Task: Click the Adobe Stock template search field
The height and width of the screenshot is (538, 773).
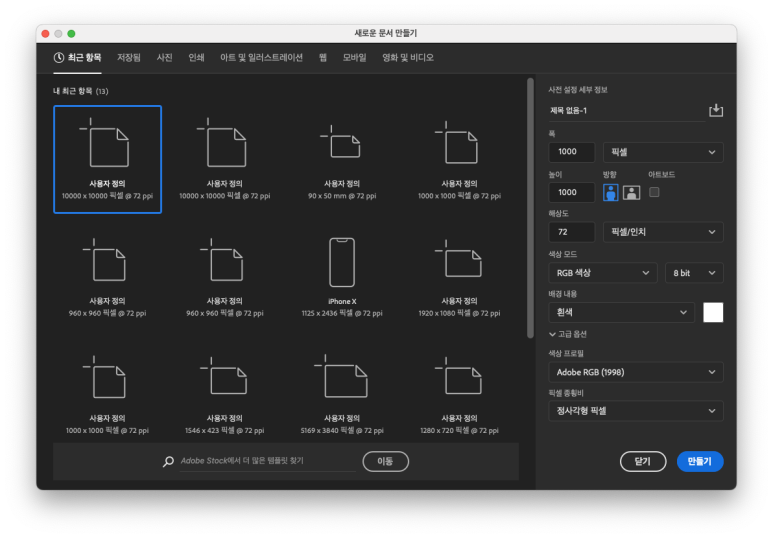Action: coord(267,461)
